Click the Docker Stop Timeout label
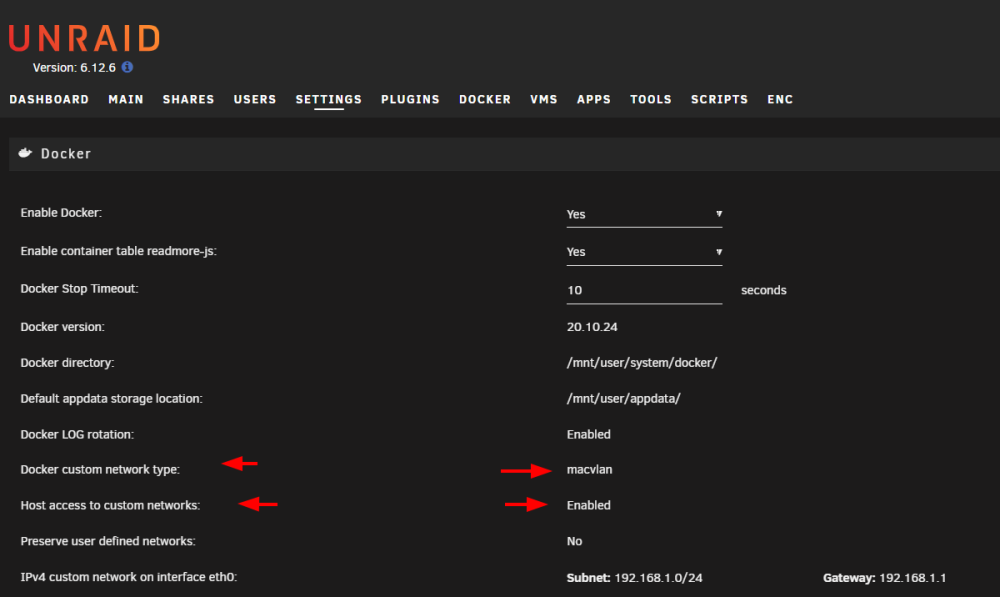Image resolution: width=1000 pixels, height=597 pixels. pos(79,289)
